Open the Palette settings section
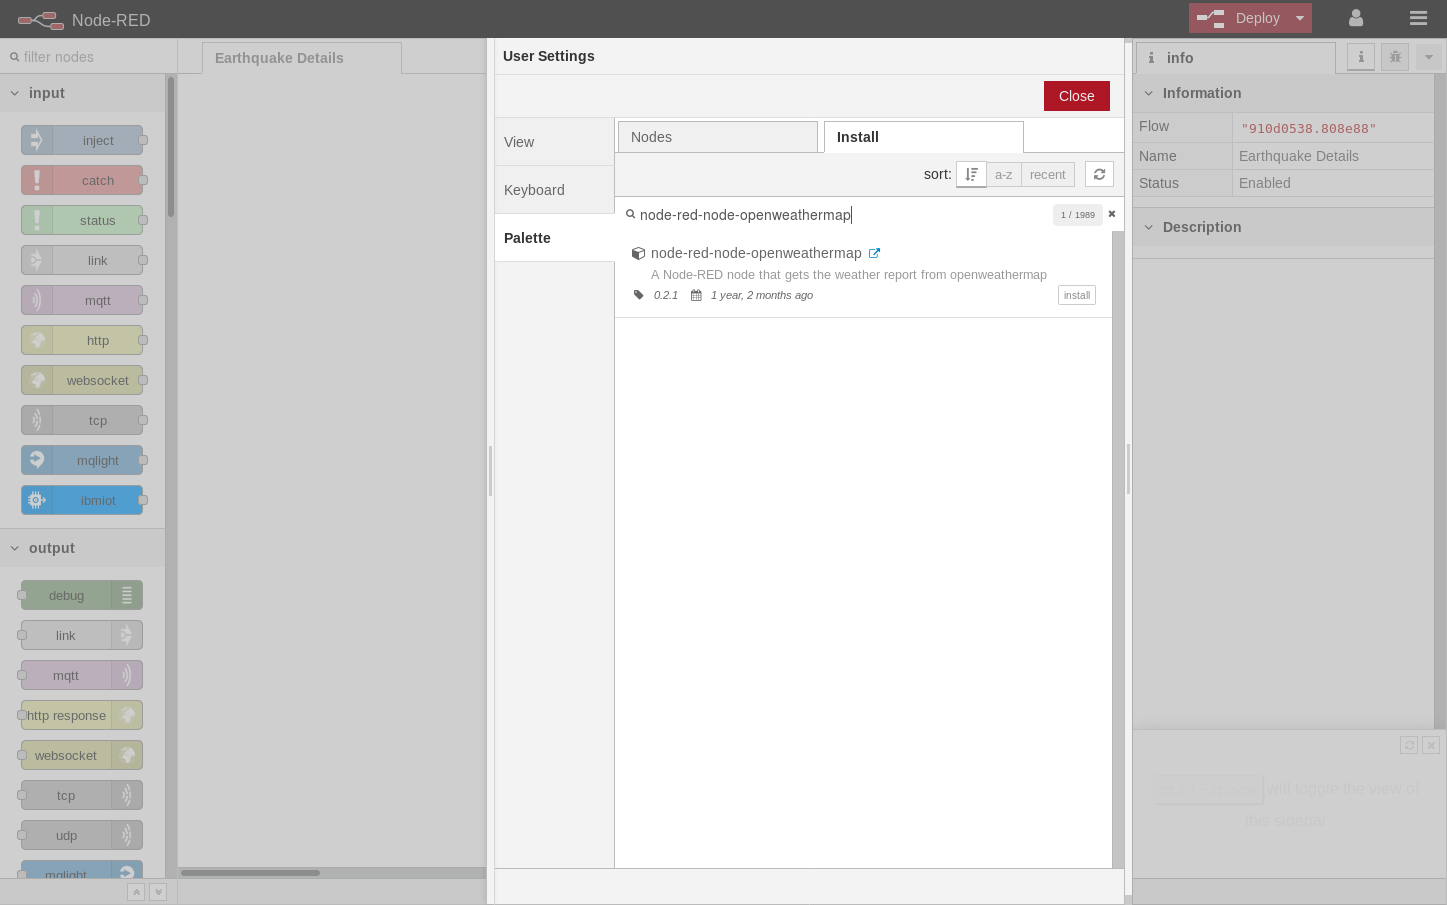Image resolution: width=1447 pixels, height=905 pixels. [x=554, y=238]
